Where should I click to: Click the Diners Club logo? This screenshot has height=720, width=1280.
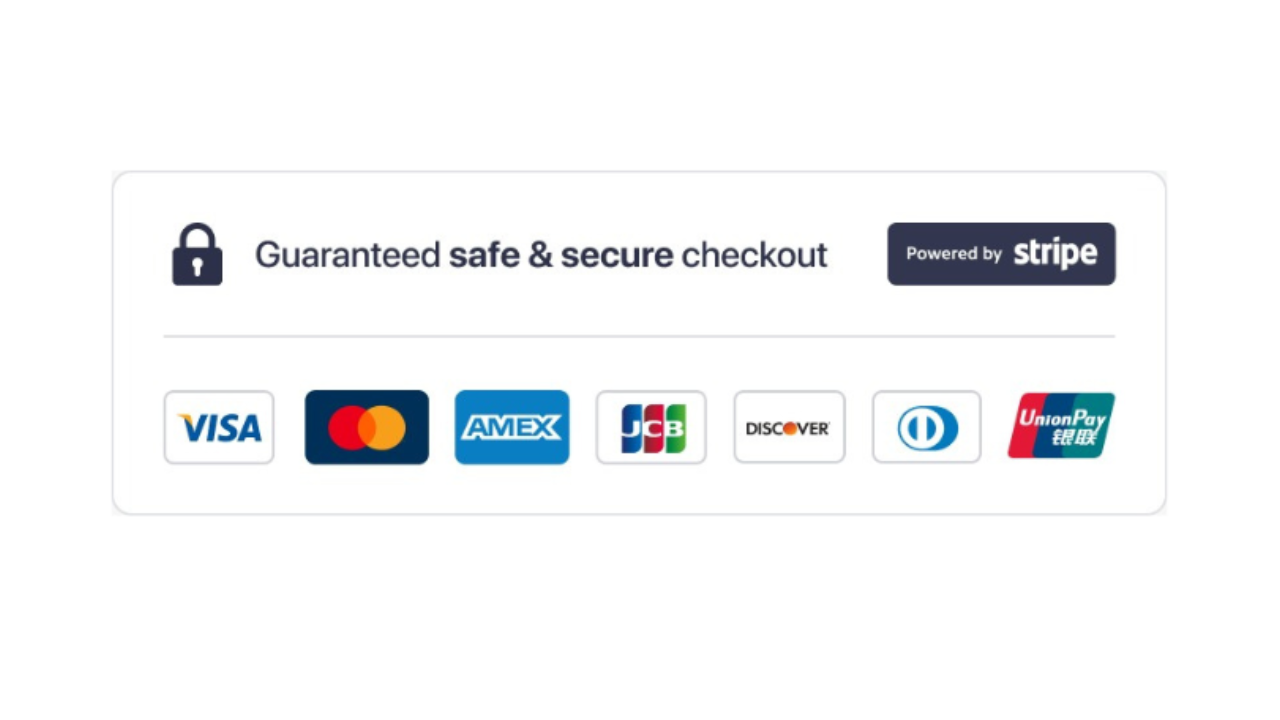pos(927,428)
